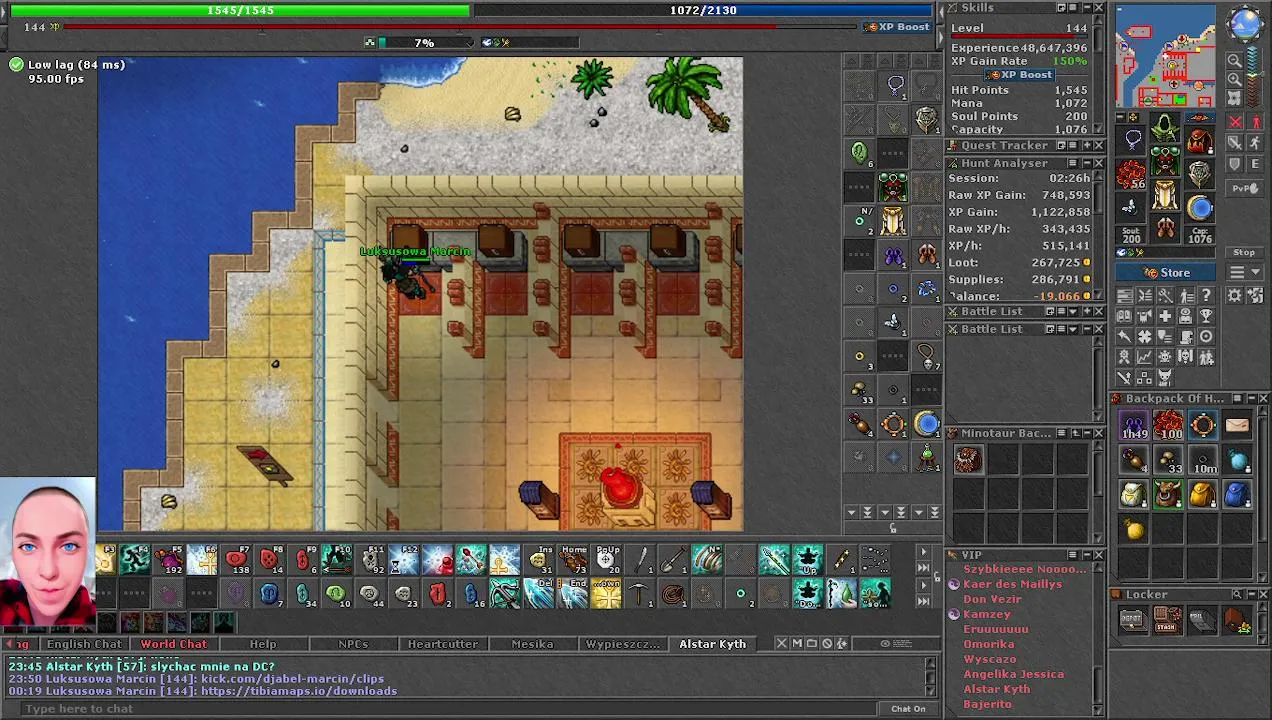Show server messages M icon in chat
The width and height of the screenshot is (1272, 720).
point(797,644)
